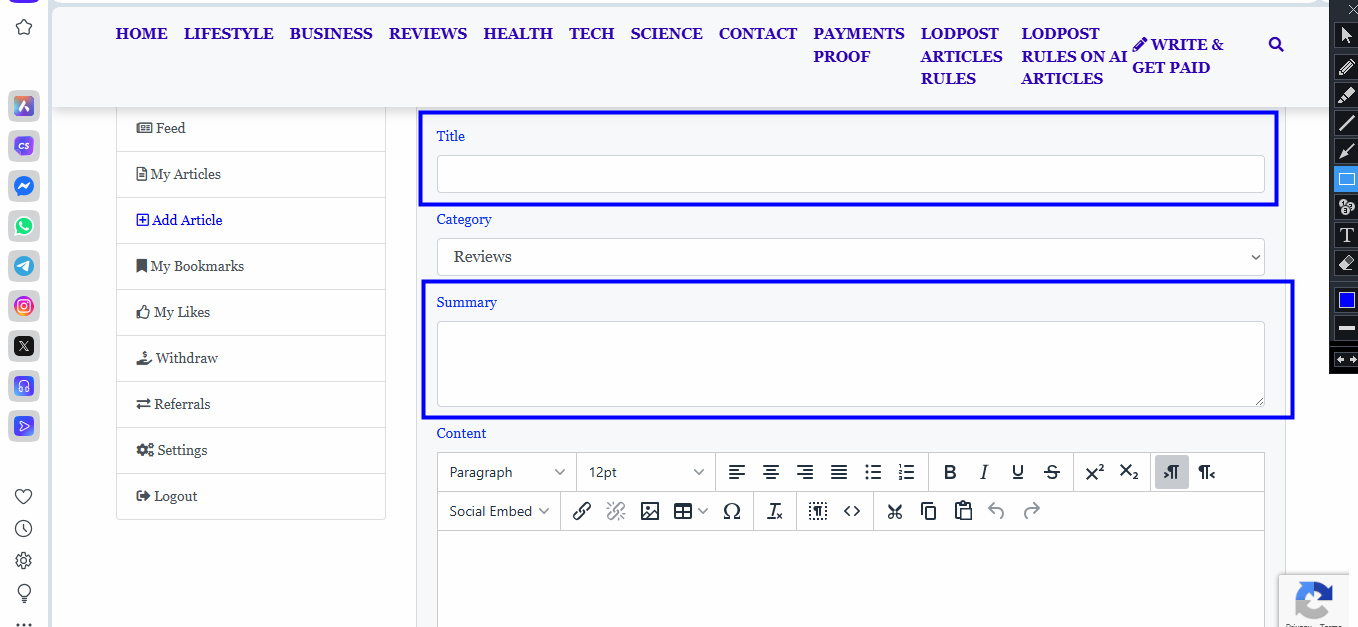
Task: Click the cut scissors icon
Action: coord(895,511)
